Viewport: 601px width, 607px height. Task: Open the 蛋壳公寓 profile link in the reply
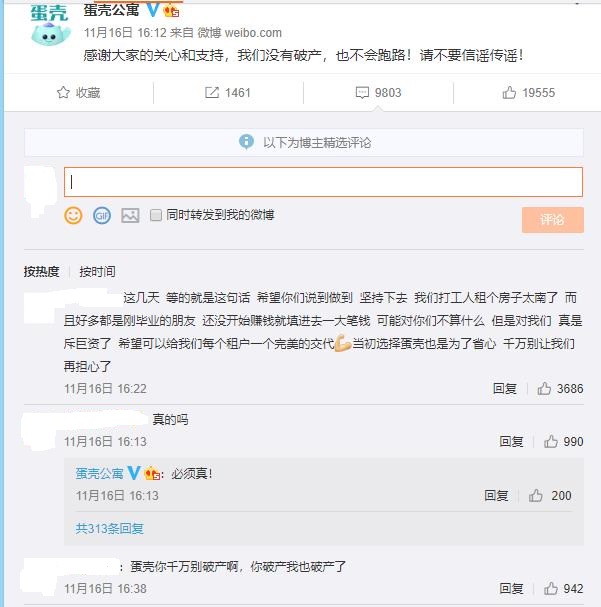click(x=99, y=473)
